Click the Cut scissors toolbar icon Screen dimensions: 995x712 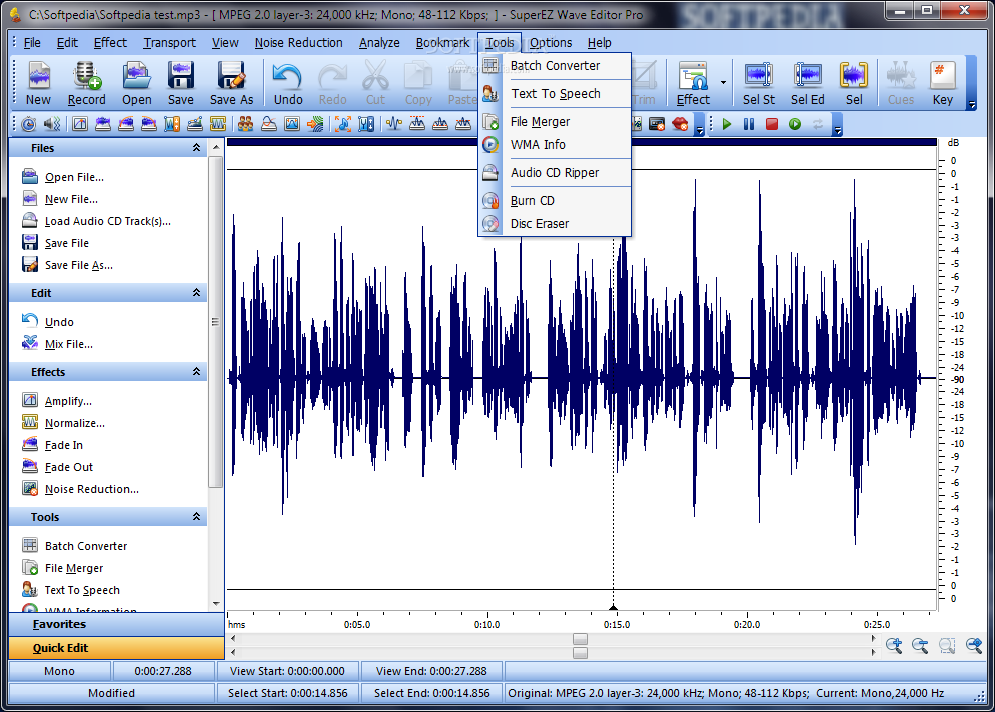point(375,83)
